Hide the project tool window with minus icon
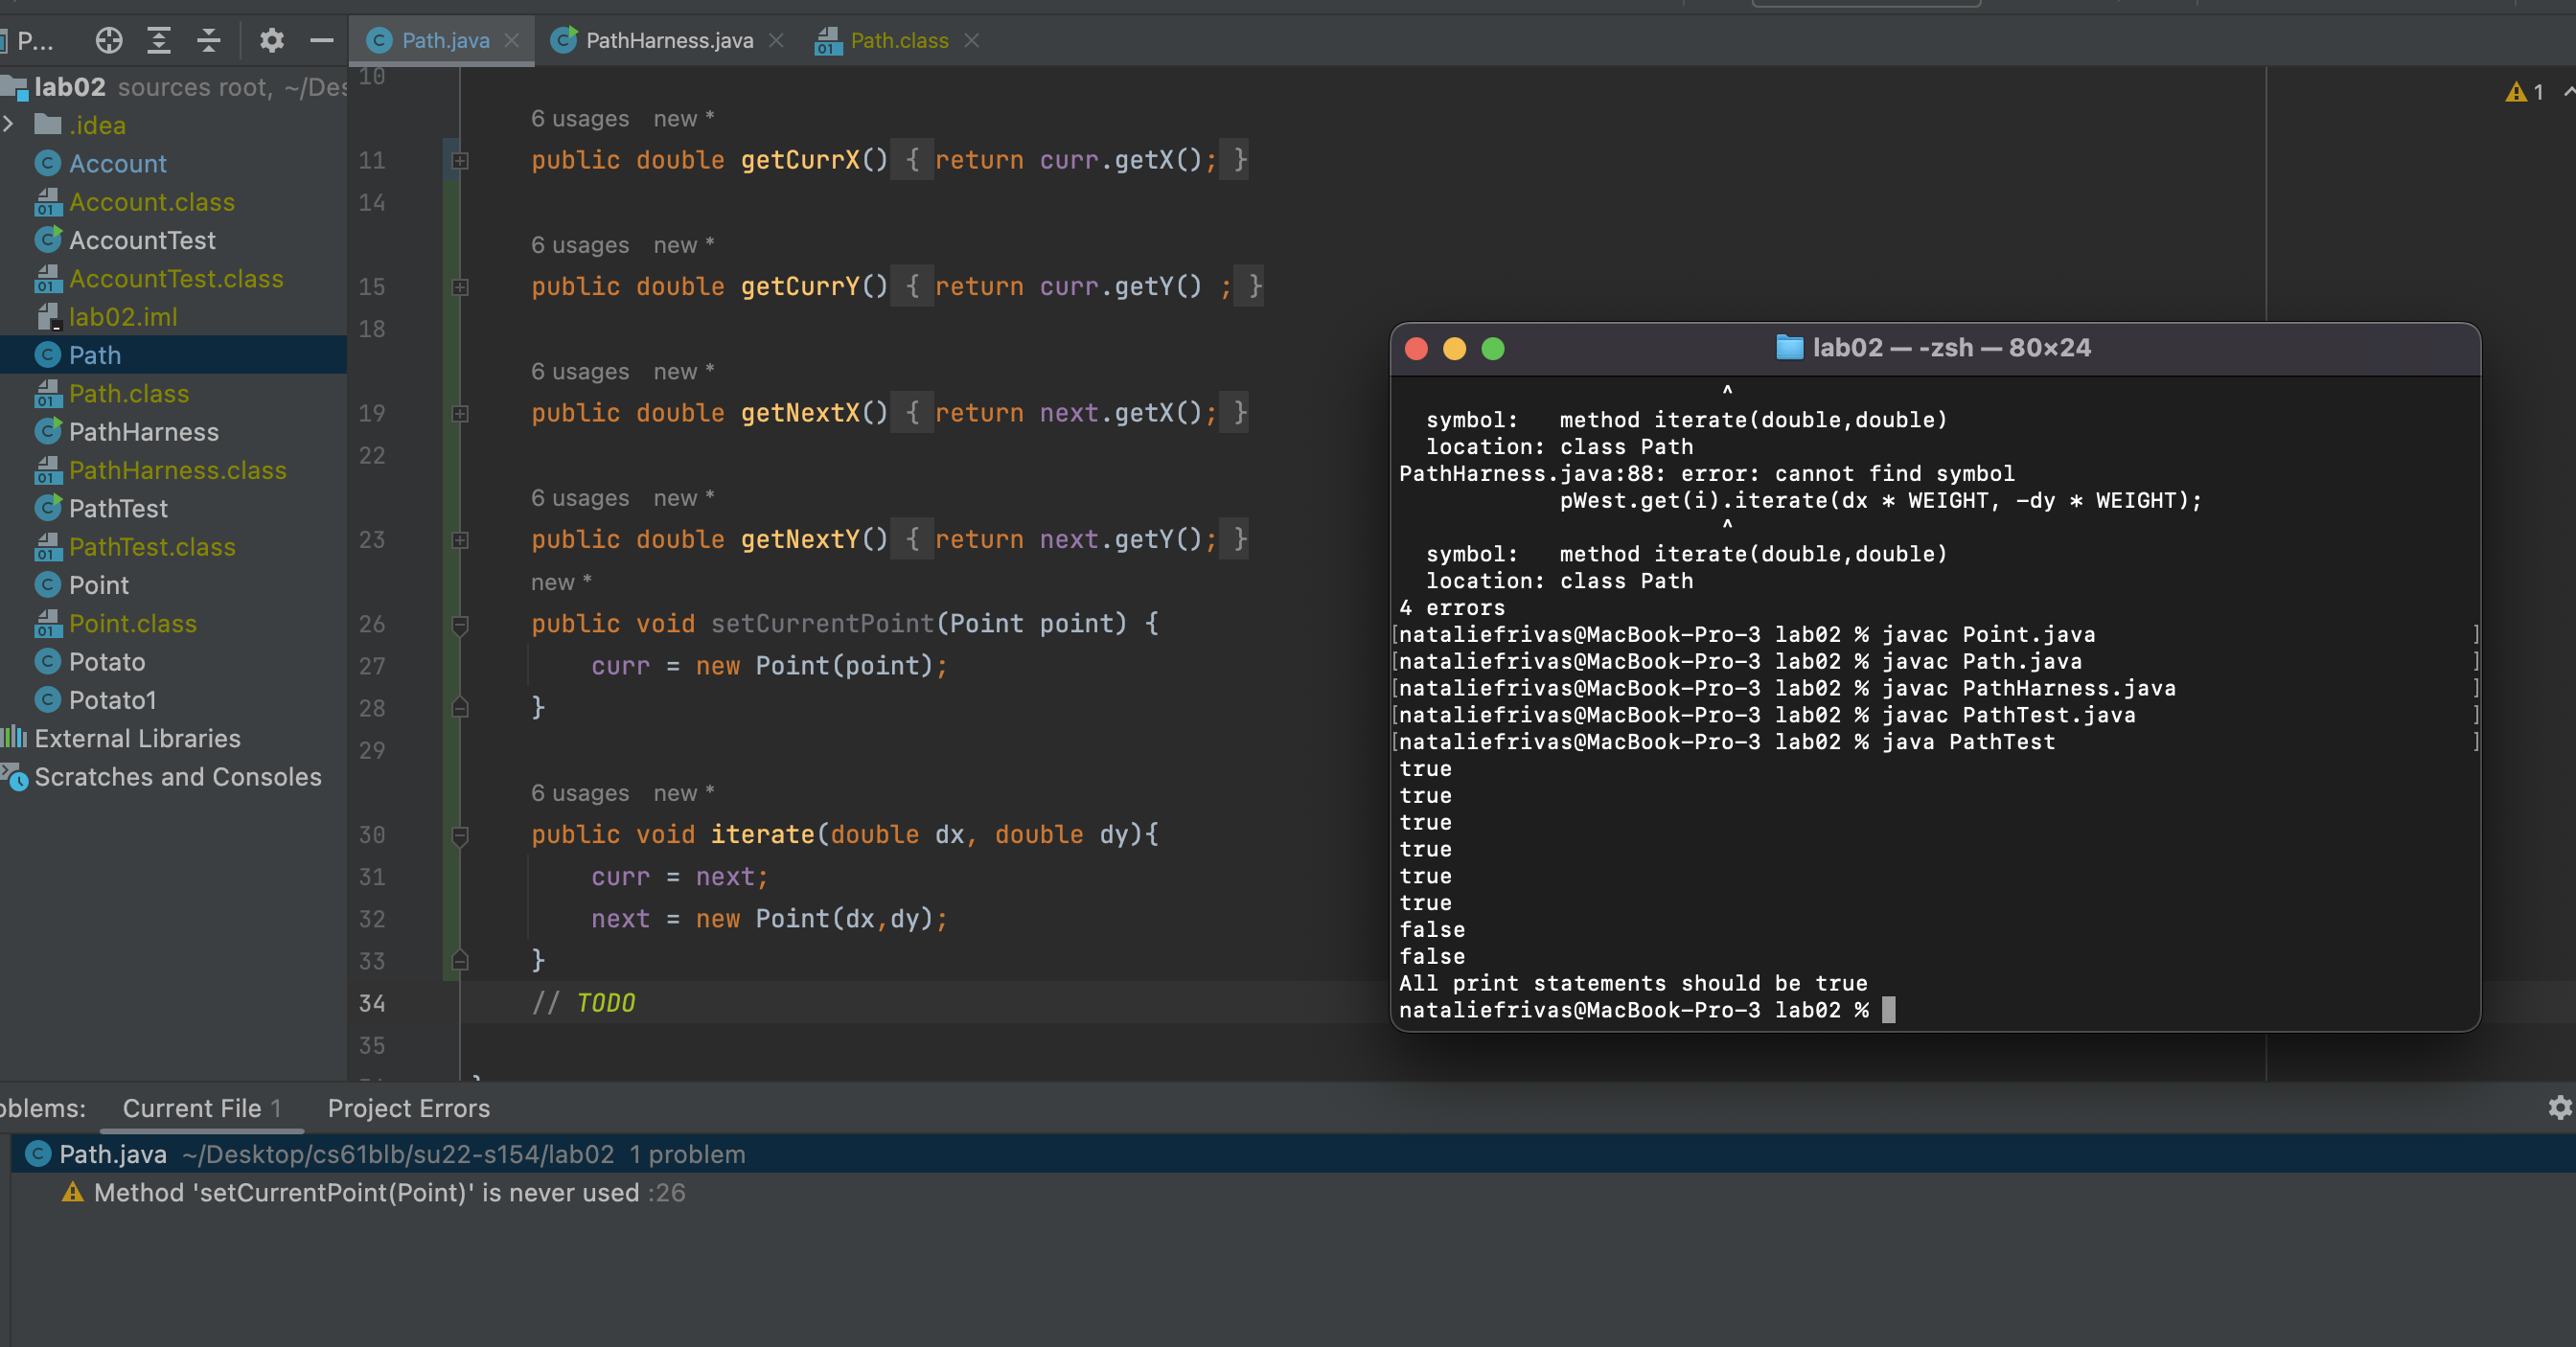 [x=321, y=40]
